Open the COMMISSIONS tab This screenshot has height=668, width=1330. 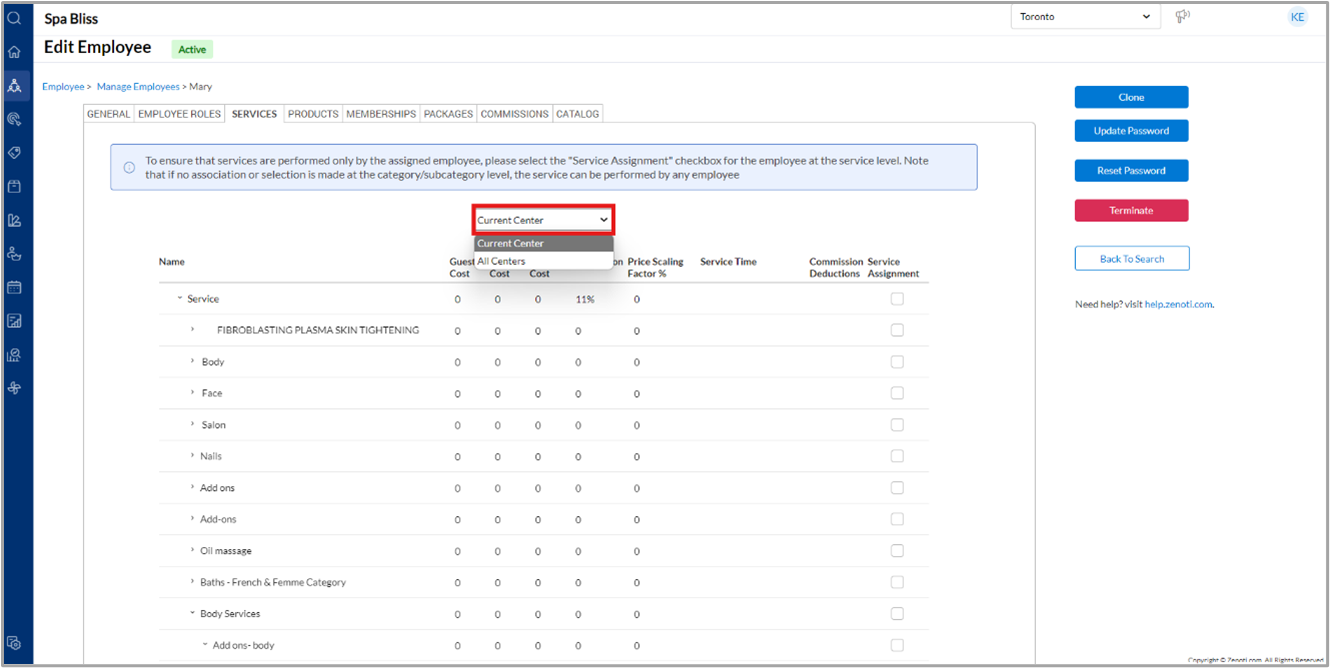tap(515, 114)
